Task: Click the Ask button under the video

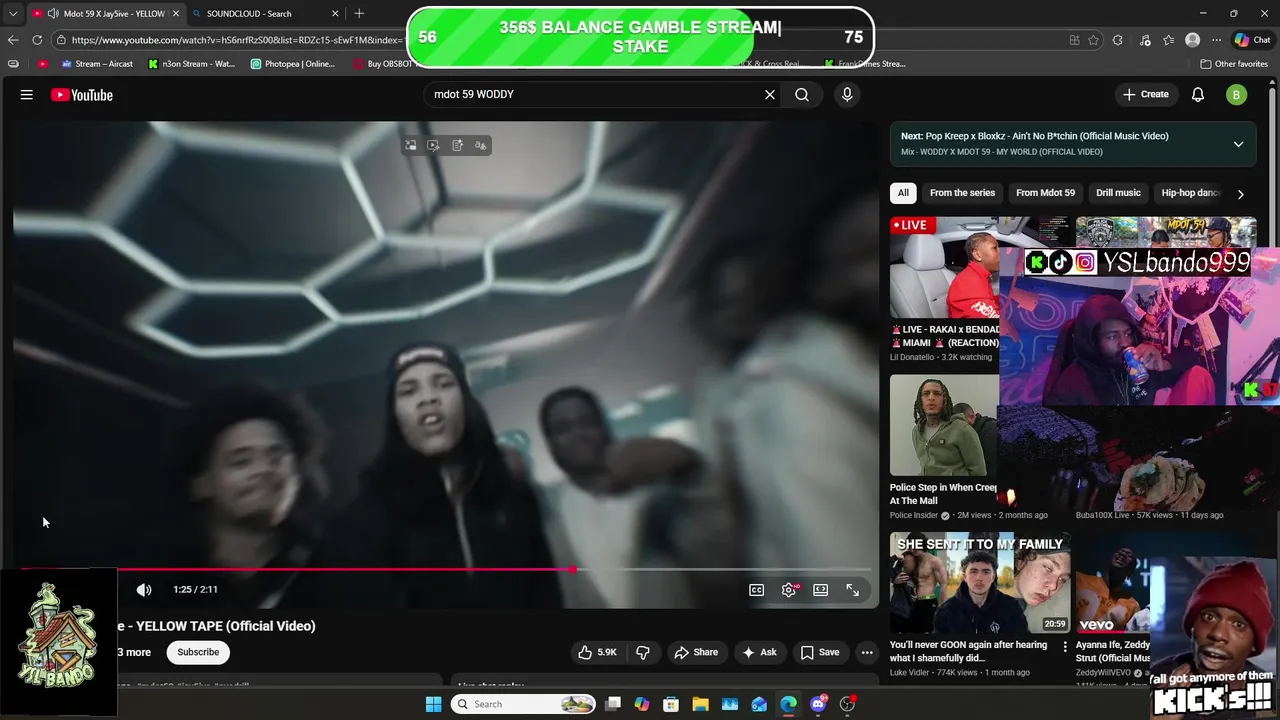Action: coord(759,652)
